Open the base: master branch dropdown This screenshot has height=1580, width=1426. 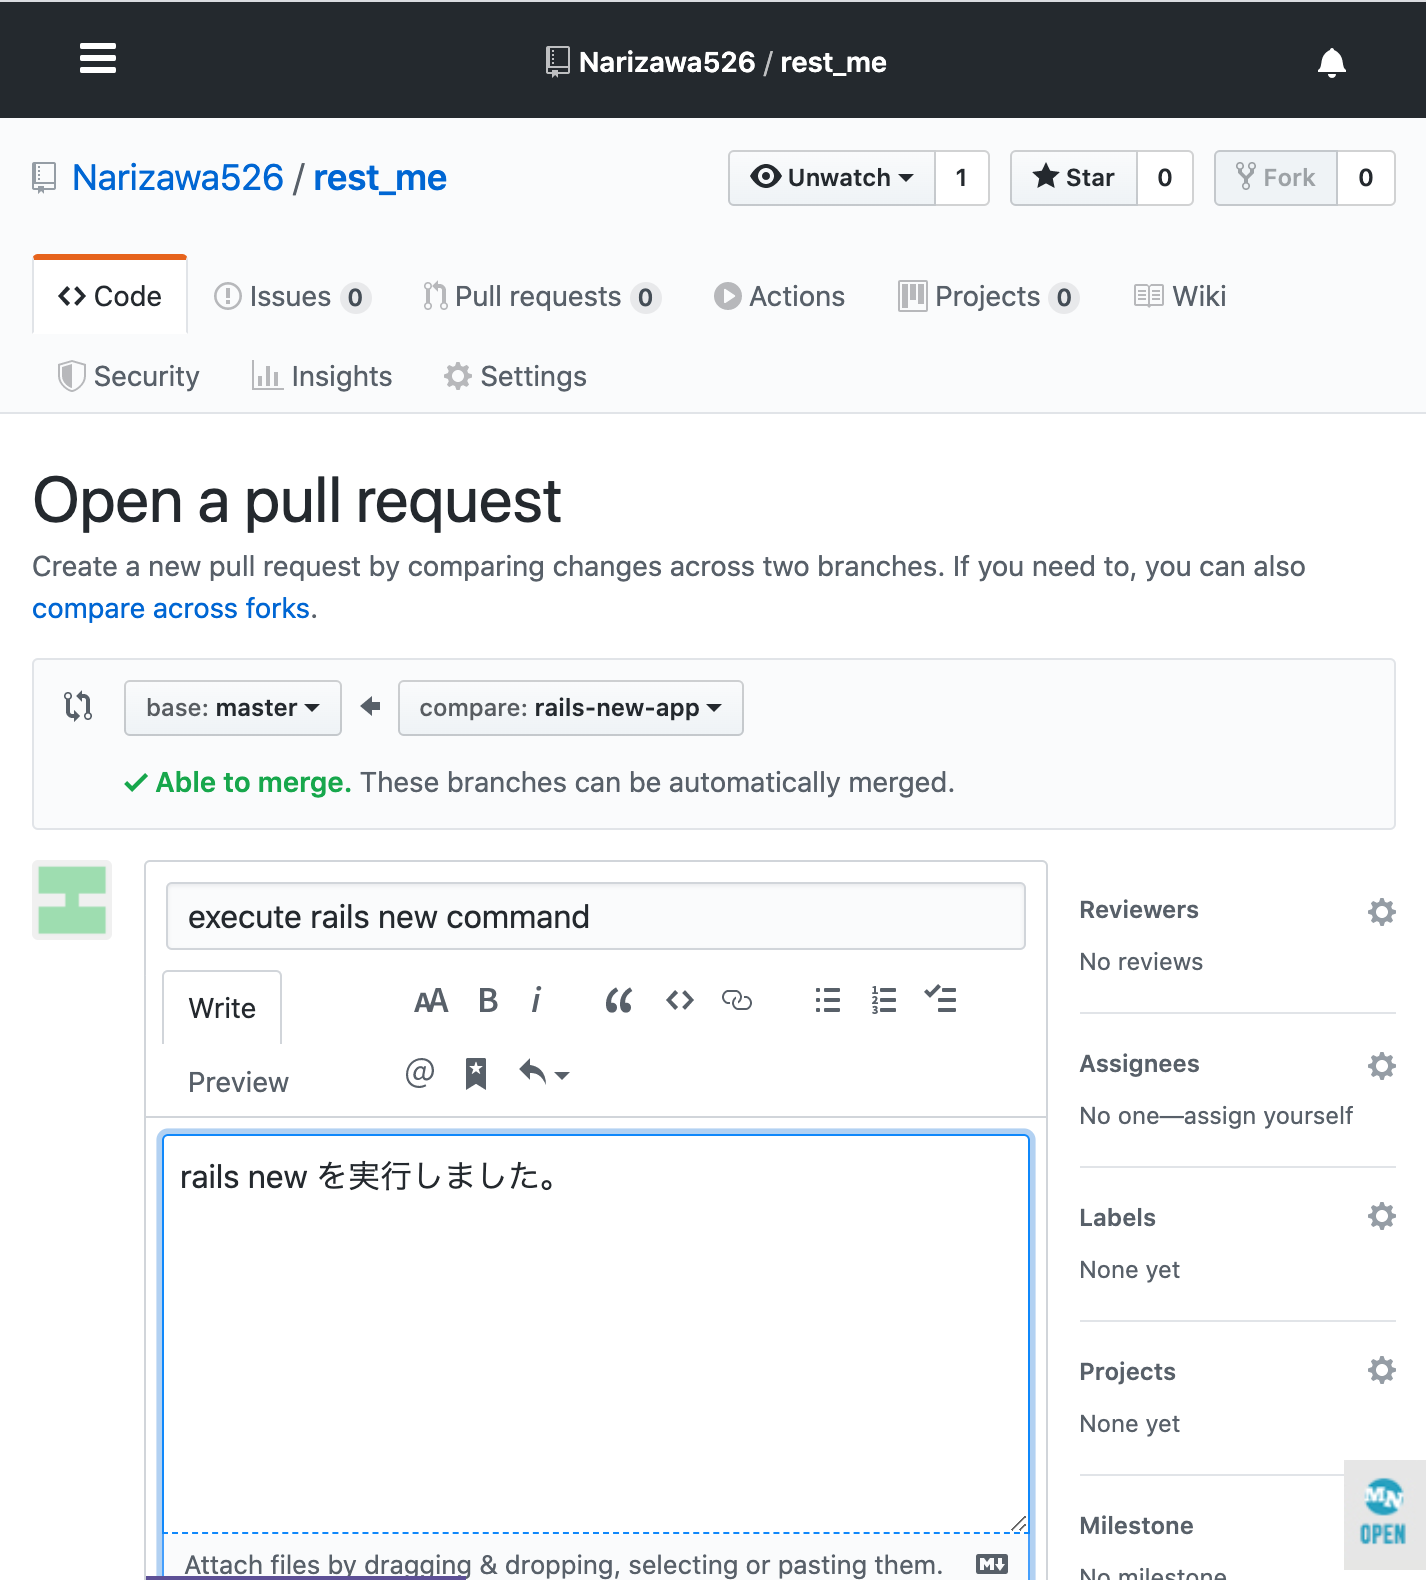coord(233,708)
